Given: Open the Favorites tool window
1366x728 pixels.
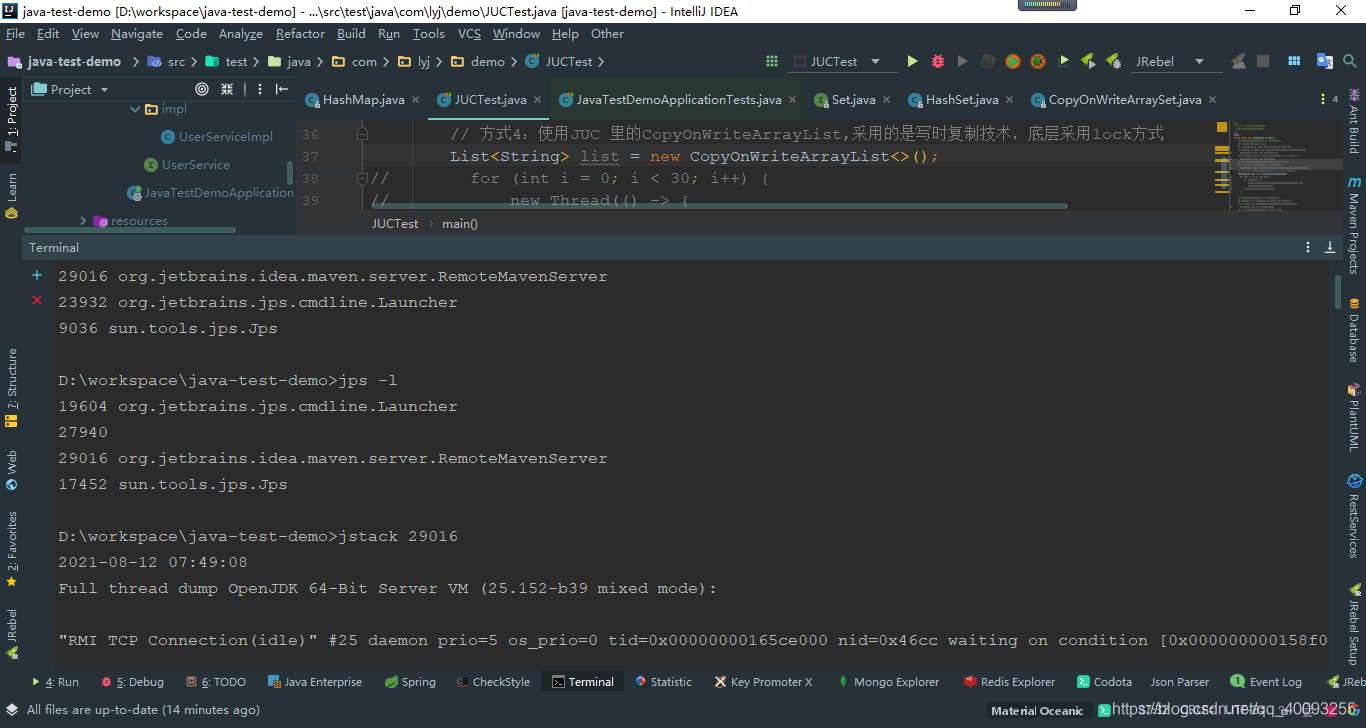Looking at the screenshot, I should (x=12, y=548).
